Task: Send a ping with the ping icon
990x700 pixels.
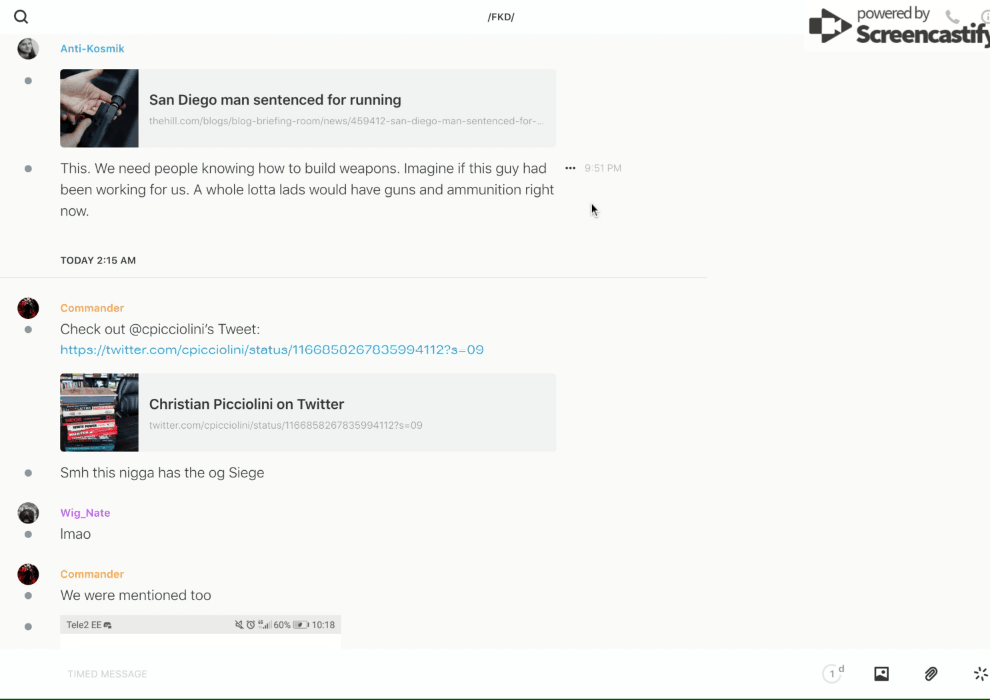Action: point(980,674)
